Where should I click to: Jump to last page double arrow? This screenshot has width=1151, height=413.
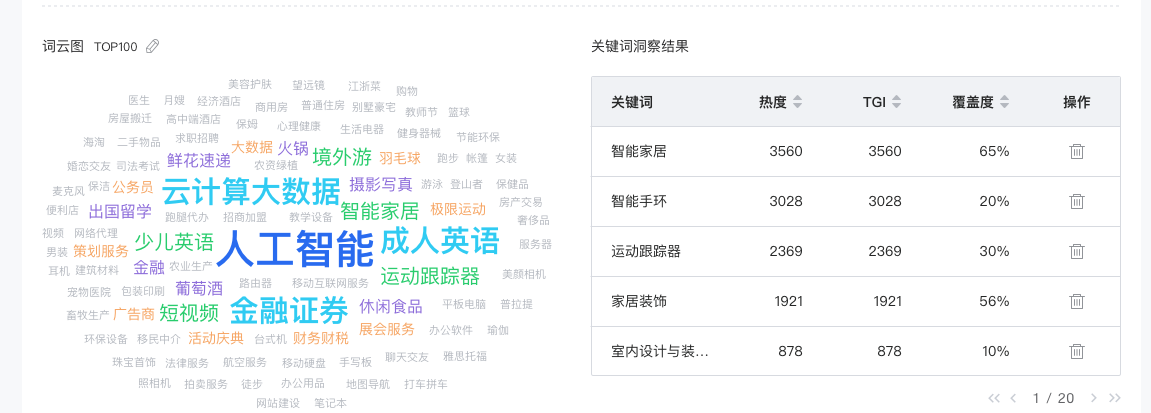click(x=1115, y=398)
